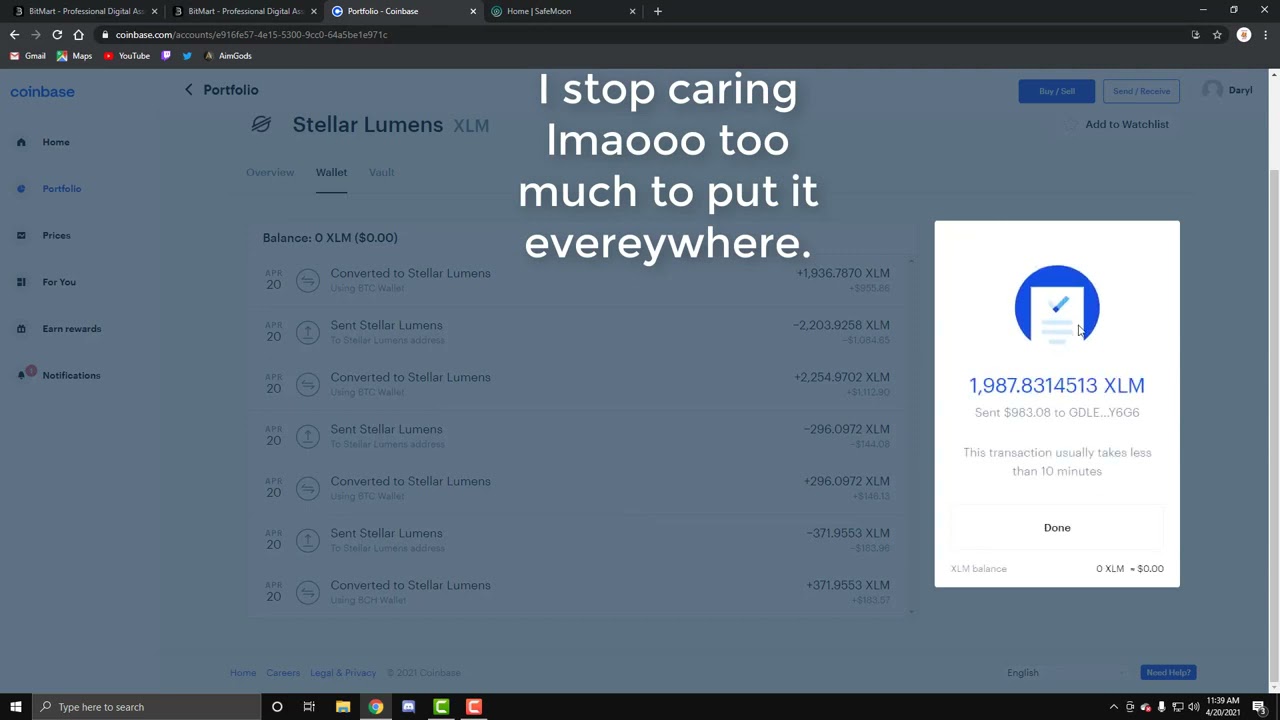Open the YouTube bookmark
The image size is (1280, 720).
(126, 56)
